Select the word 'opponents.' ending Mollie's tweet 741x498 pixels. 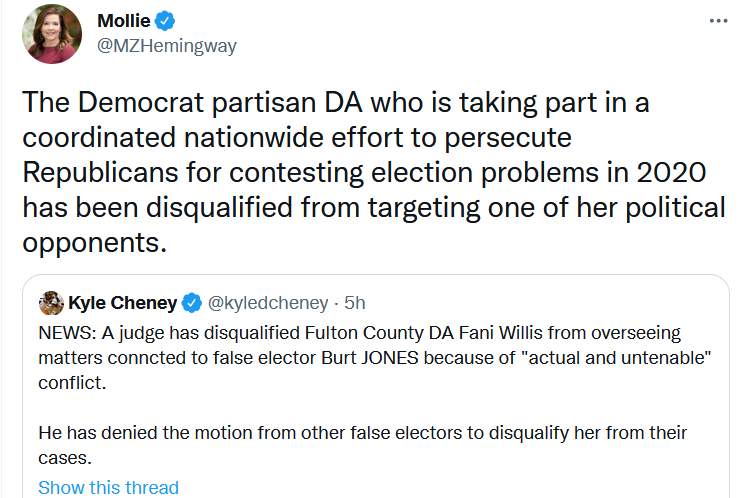point(95,244)
